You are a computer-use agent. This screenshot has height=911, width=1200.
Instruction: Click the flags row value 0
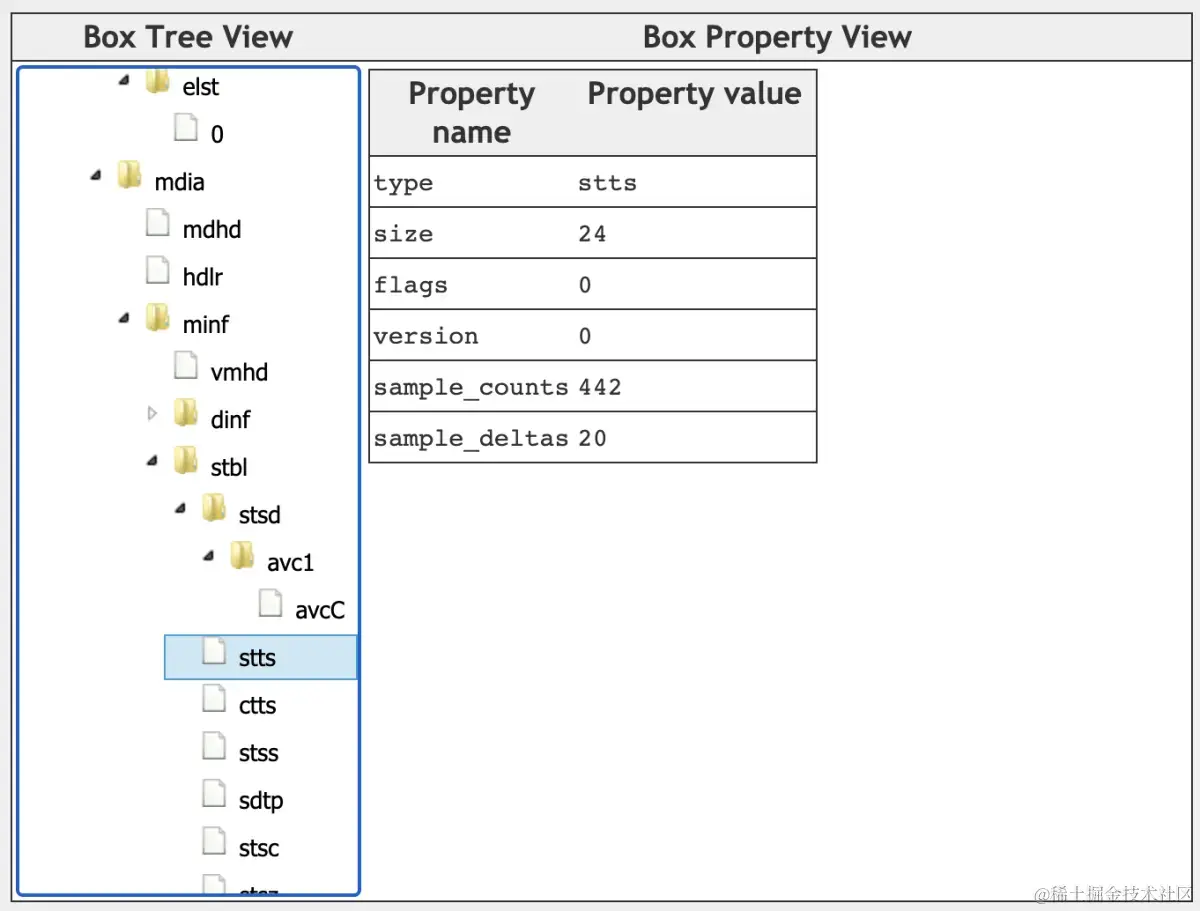585,285
